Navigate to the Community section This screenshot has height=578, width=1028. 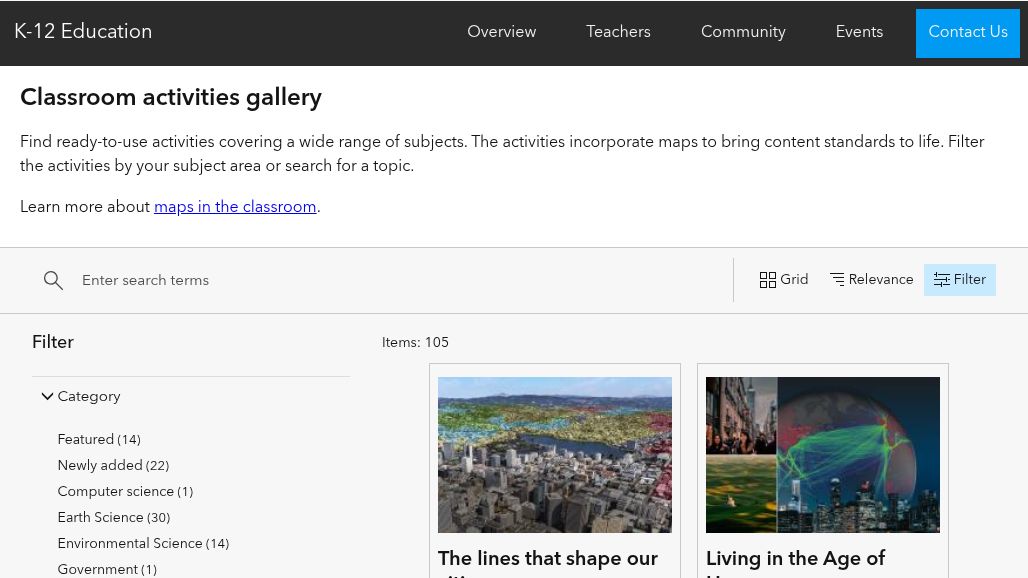[x=743, y=32]
